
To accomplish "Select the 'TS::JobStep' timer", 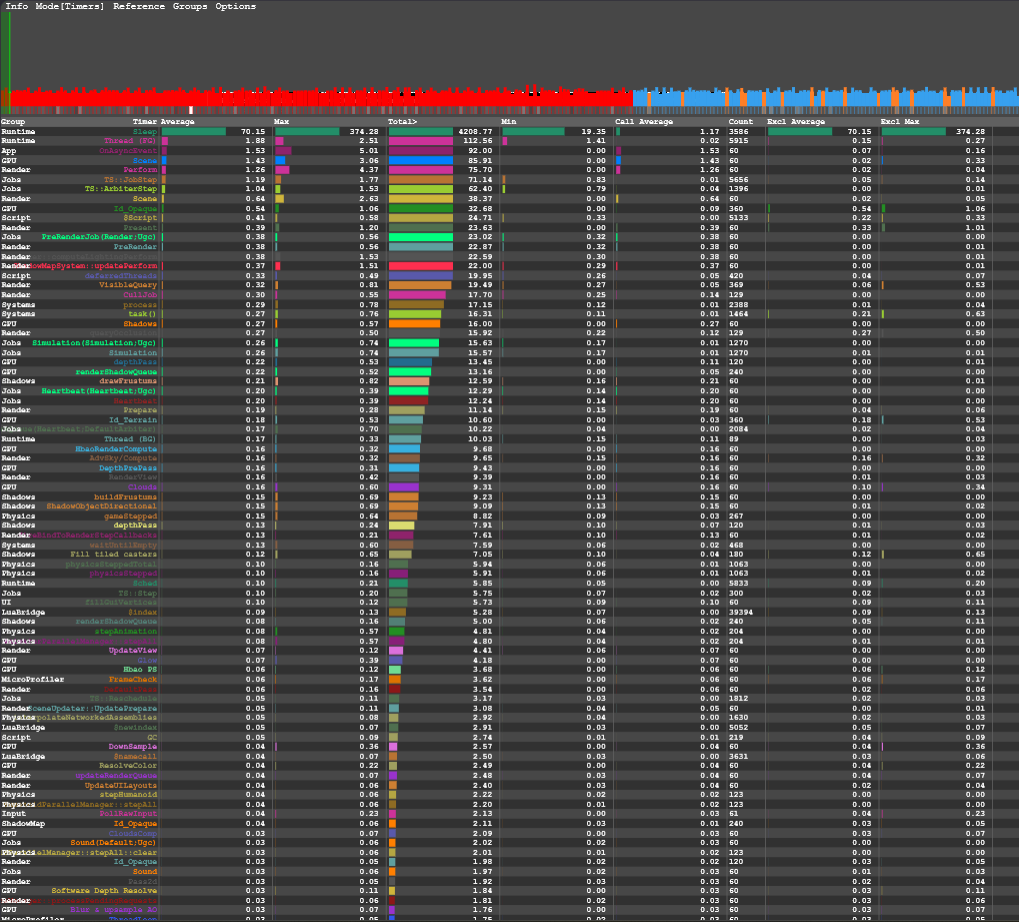I will [131, 179].
